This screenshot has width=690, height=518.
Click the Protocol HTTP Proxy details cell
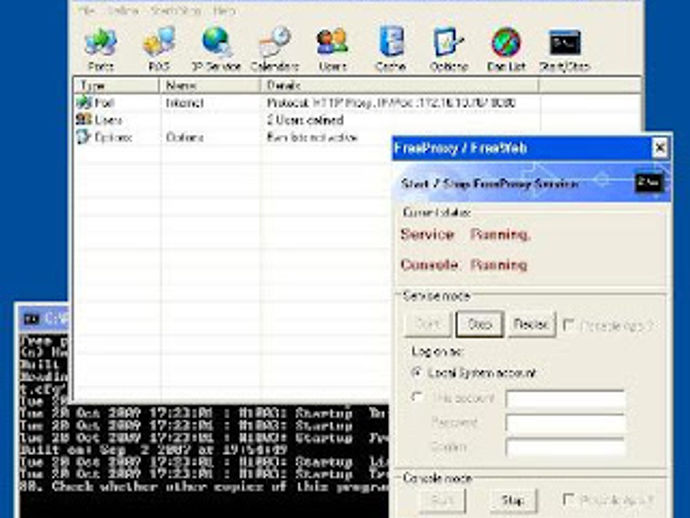[391, 103]
